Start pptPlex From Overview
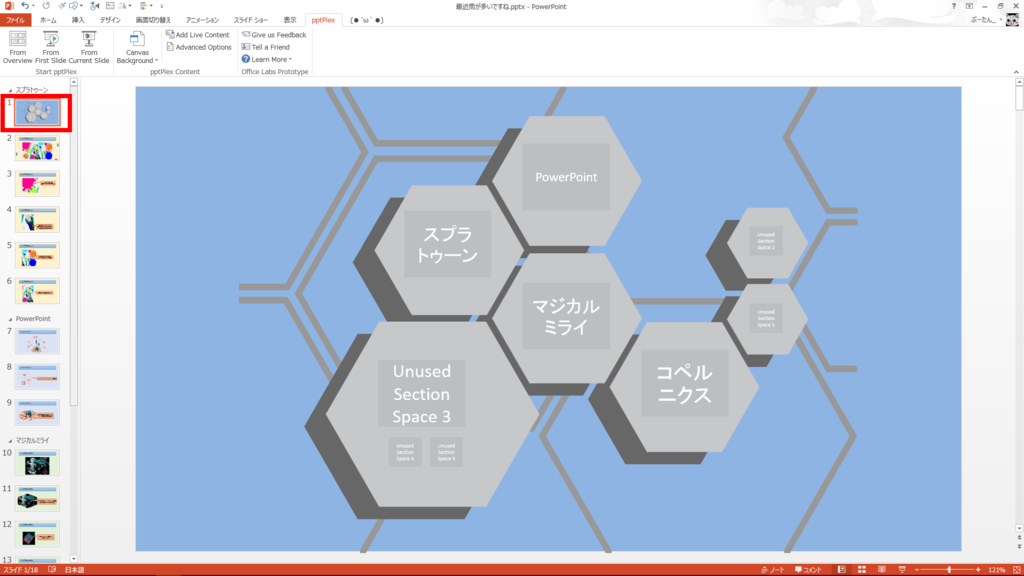 [x=18, y=47]
